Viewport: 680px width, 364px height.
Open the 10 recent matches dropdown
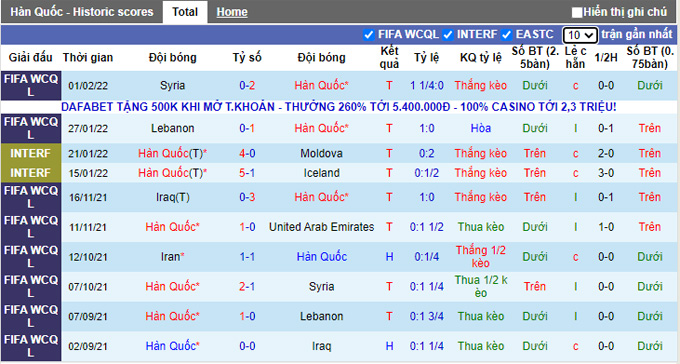coord(580,35)
